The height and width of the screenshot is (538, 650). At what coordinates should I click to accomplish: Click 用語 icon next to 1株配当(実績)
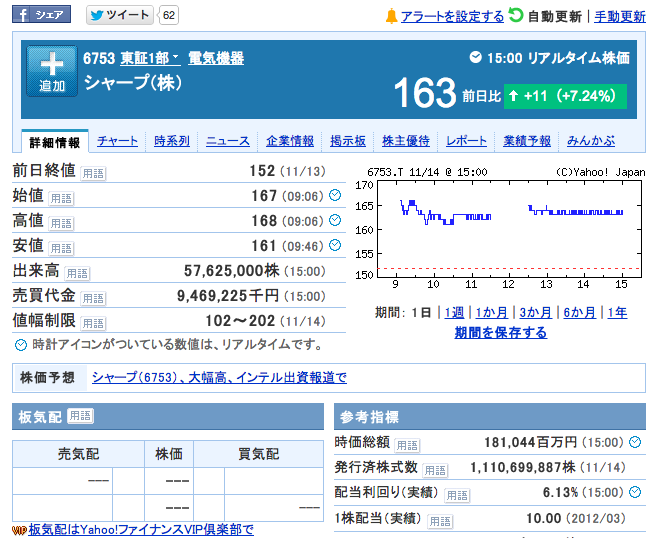[x=440, y=521]
